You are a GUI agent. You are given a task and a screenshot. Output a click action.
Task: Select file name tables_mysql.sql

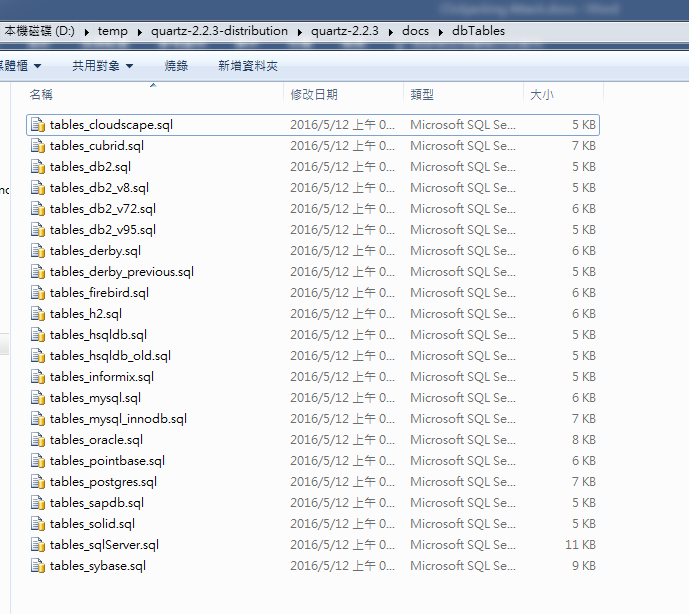point(95,398)
